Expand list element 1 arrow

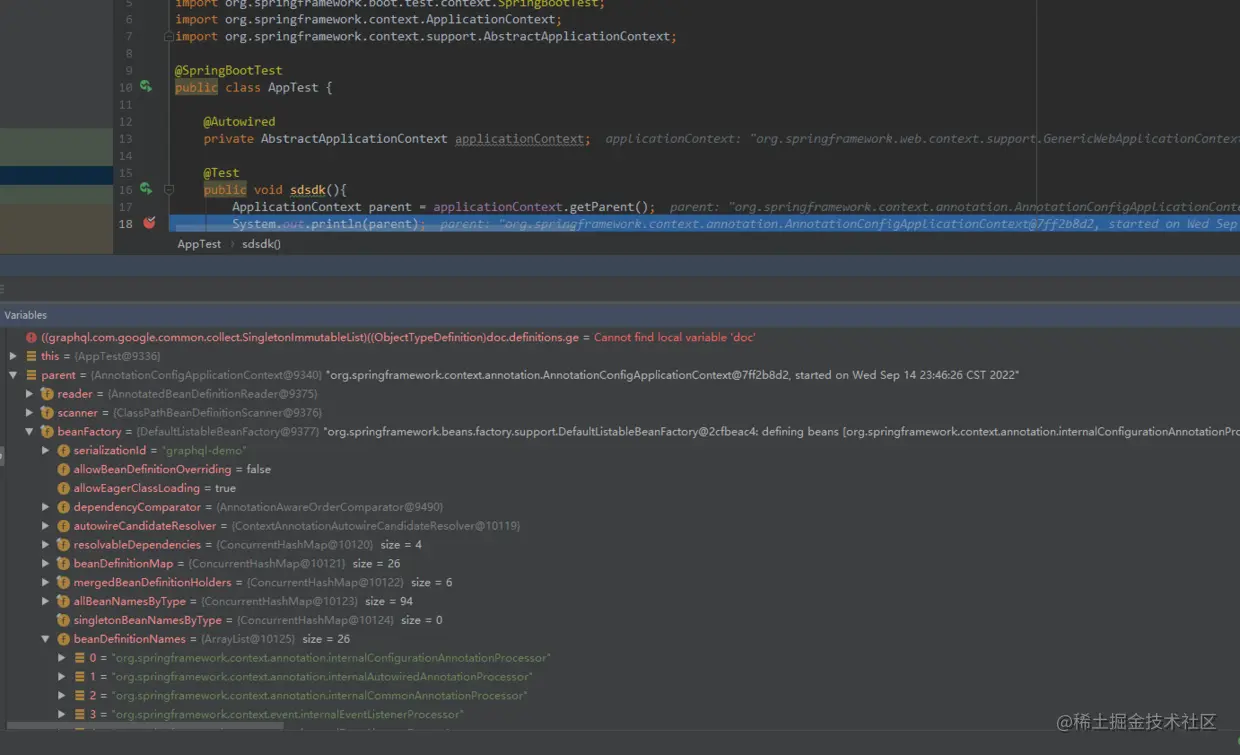(61, 677)
